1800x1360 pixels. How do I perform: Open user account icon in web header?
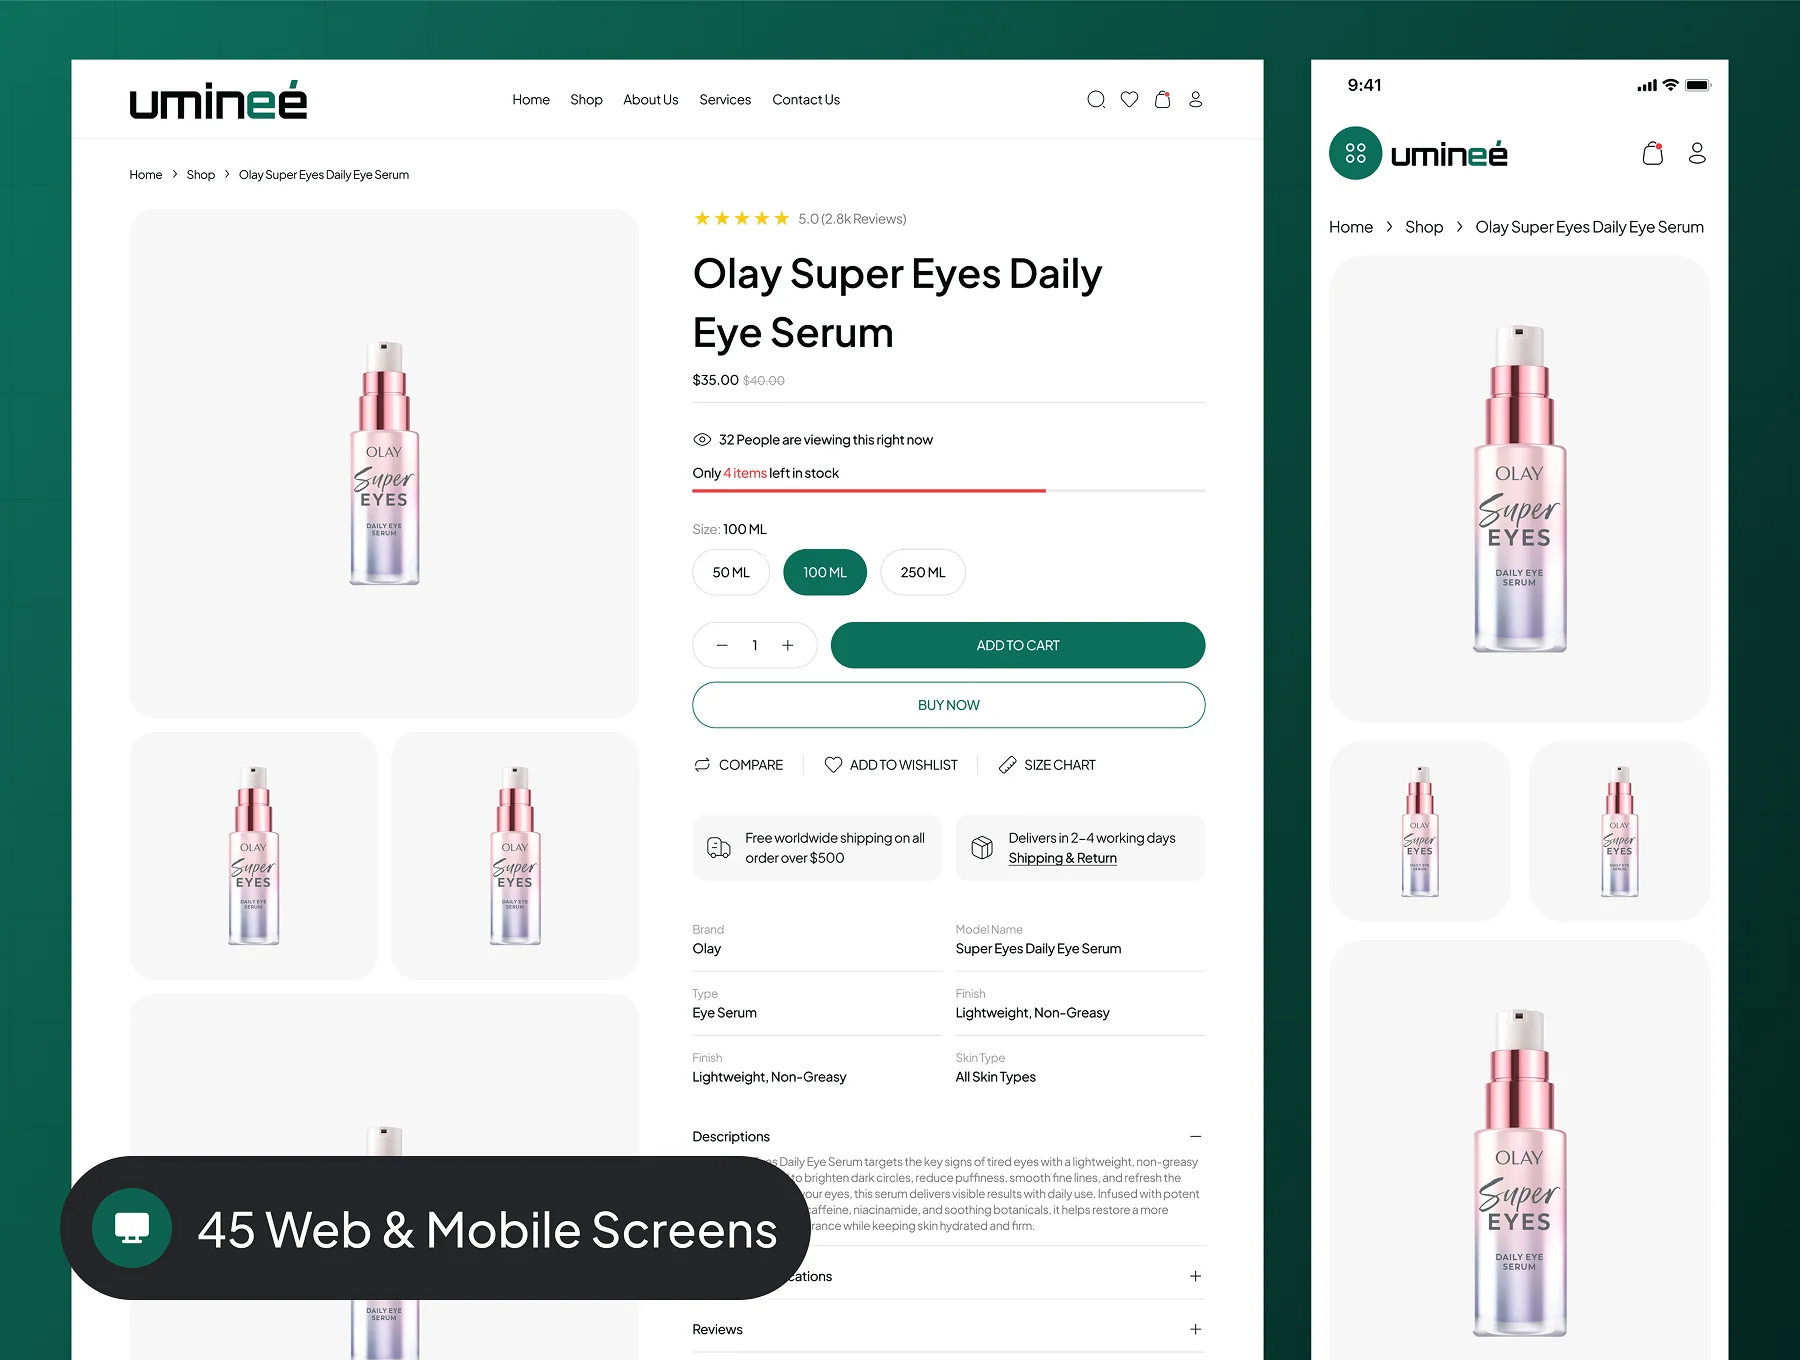(1195, 99)
